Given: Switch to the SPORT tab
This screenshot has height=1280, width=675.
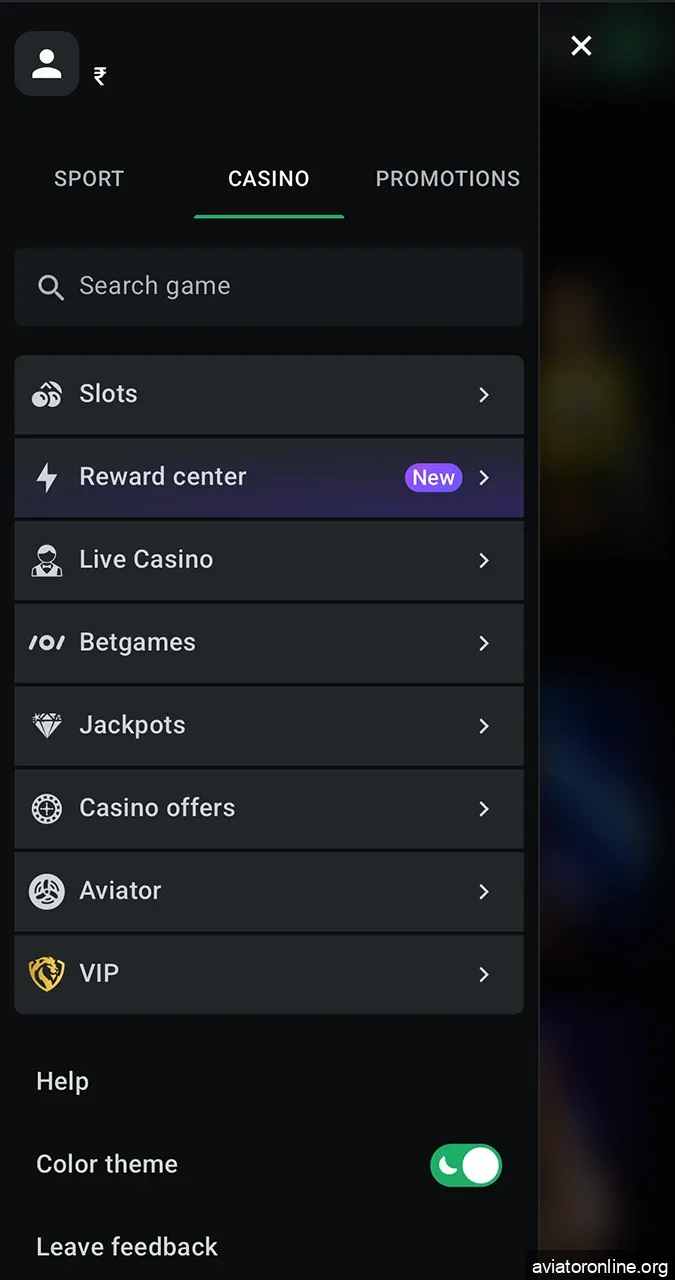Looking at the screenshot, I should [89, 179].
